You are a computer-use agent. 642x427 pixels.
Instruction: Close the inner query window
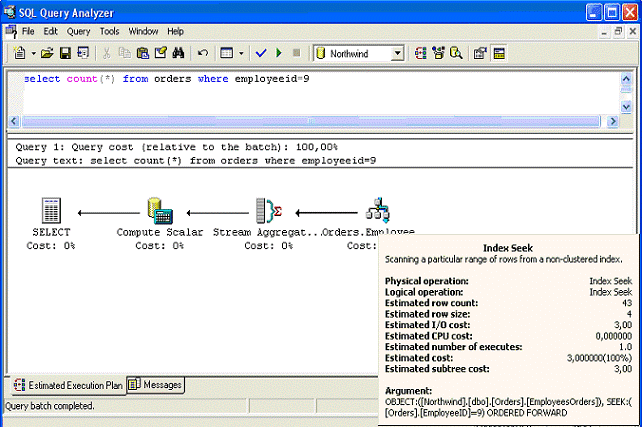pos(633,32)
